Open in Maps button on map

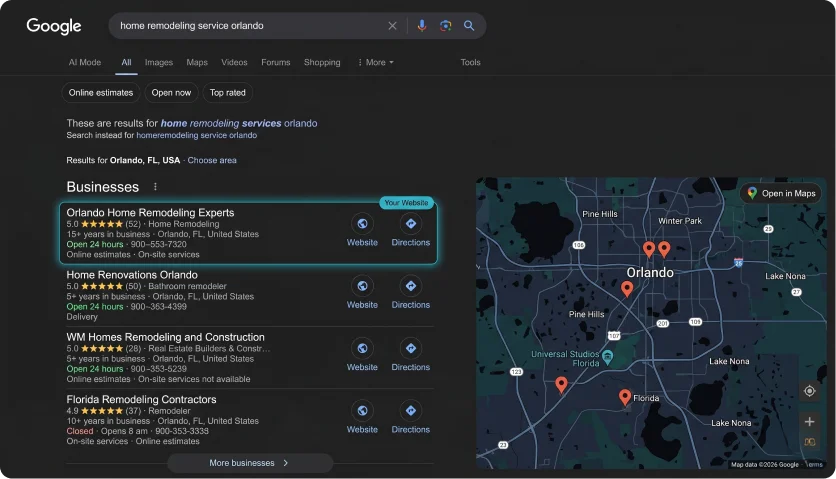(781, 193)
